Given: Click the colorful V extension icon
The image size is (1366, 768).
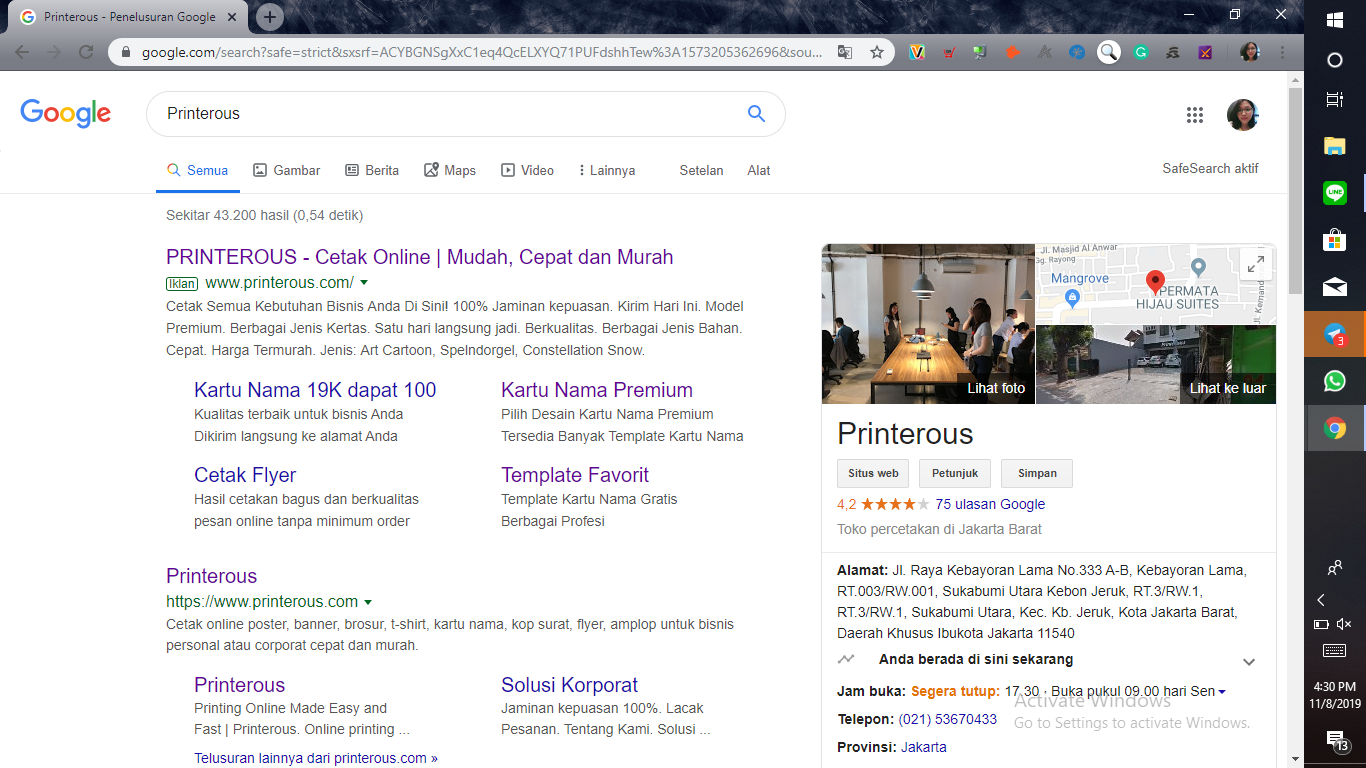Looking at the screenshot, I should pos(917,52).
